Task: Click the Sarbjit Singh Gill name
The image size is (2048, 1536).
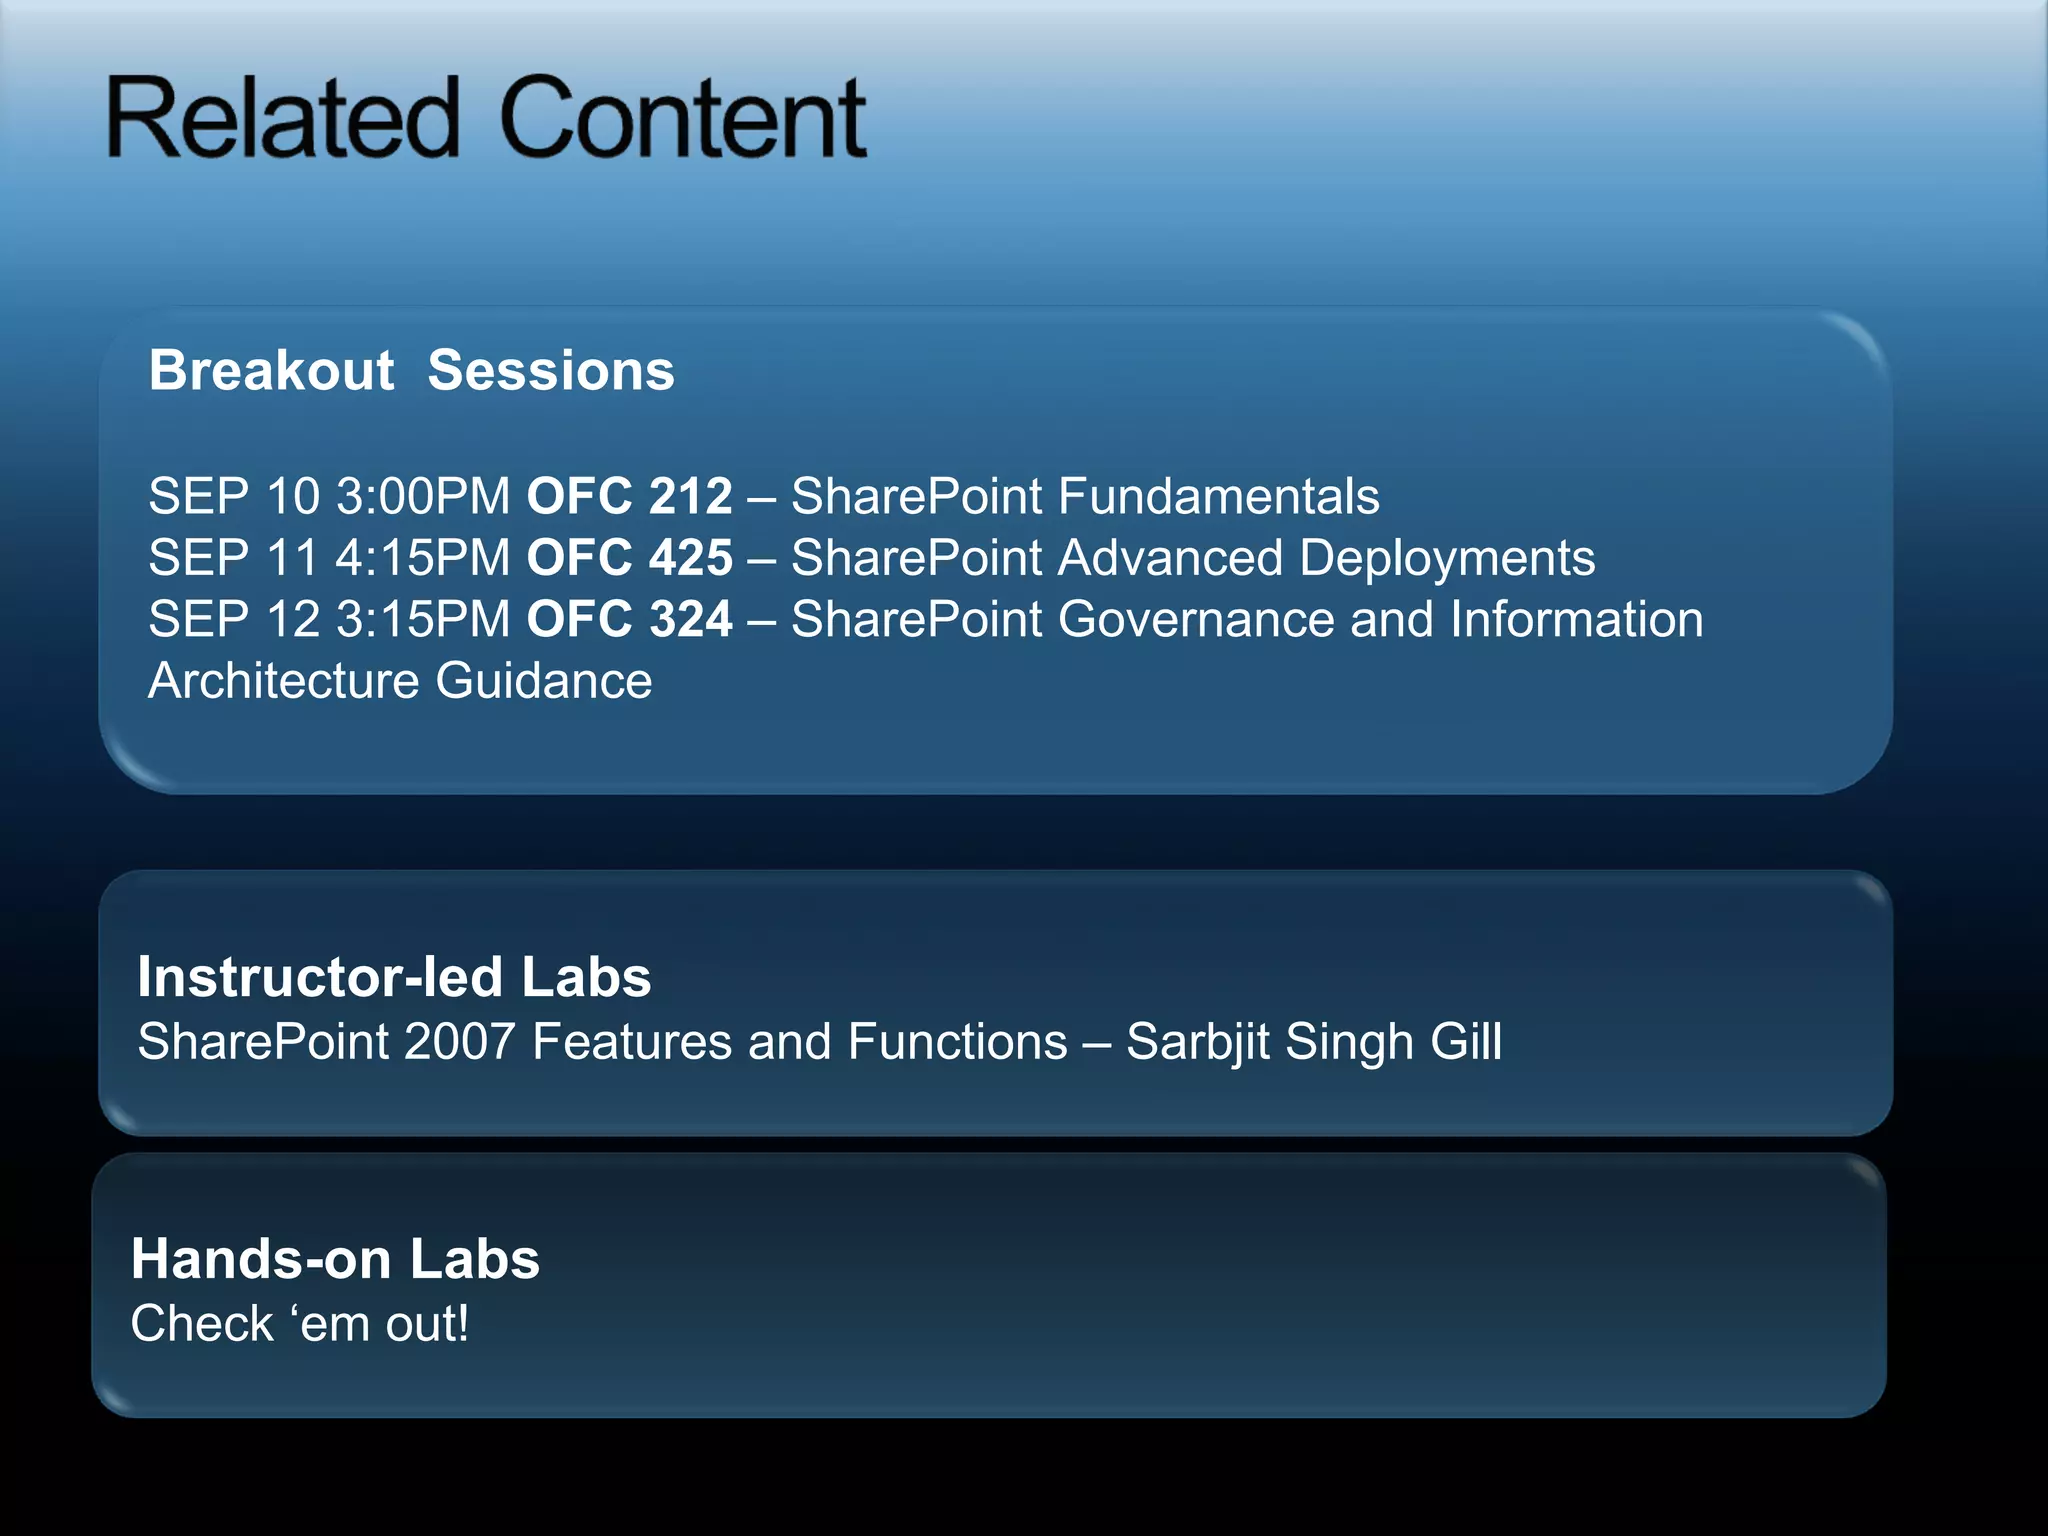Action: click(x=1314, y=1042)
